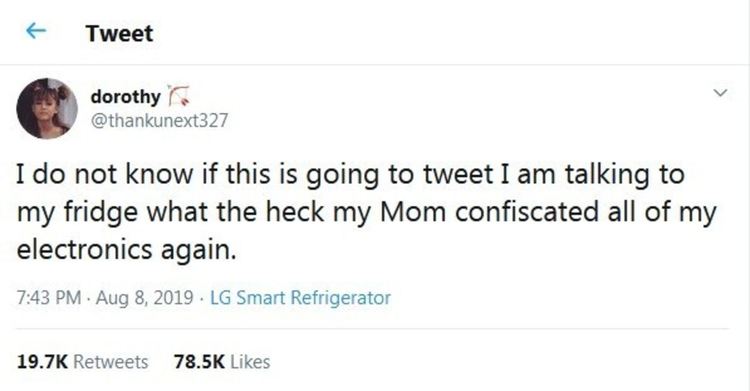Viewport: 750px width, 391px height.
Task: Click the Likes label
Action: click(x=250, y=362)
